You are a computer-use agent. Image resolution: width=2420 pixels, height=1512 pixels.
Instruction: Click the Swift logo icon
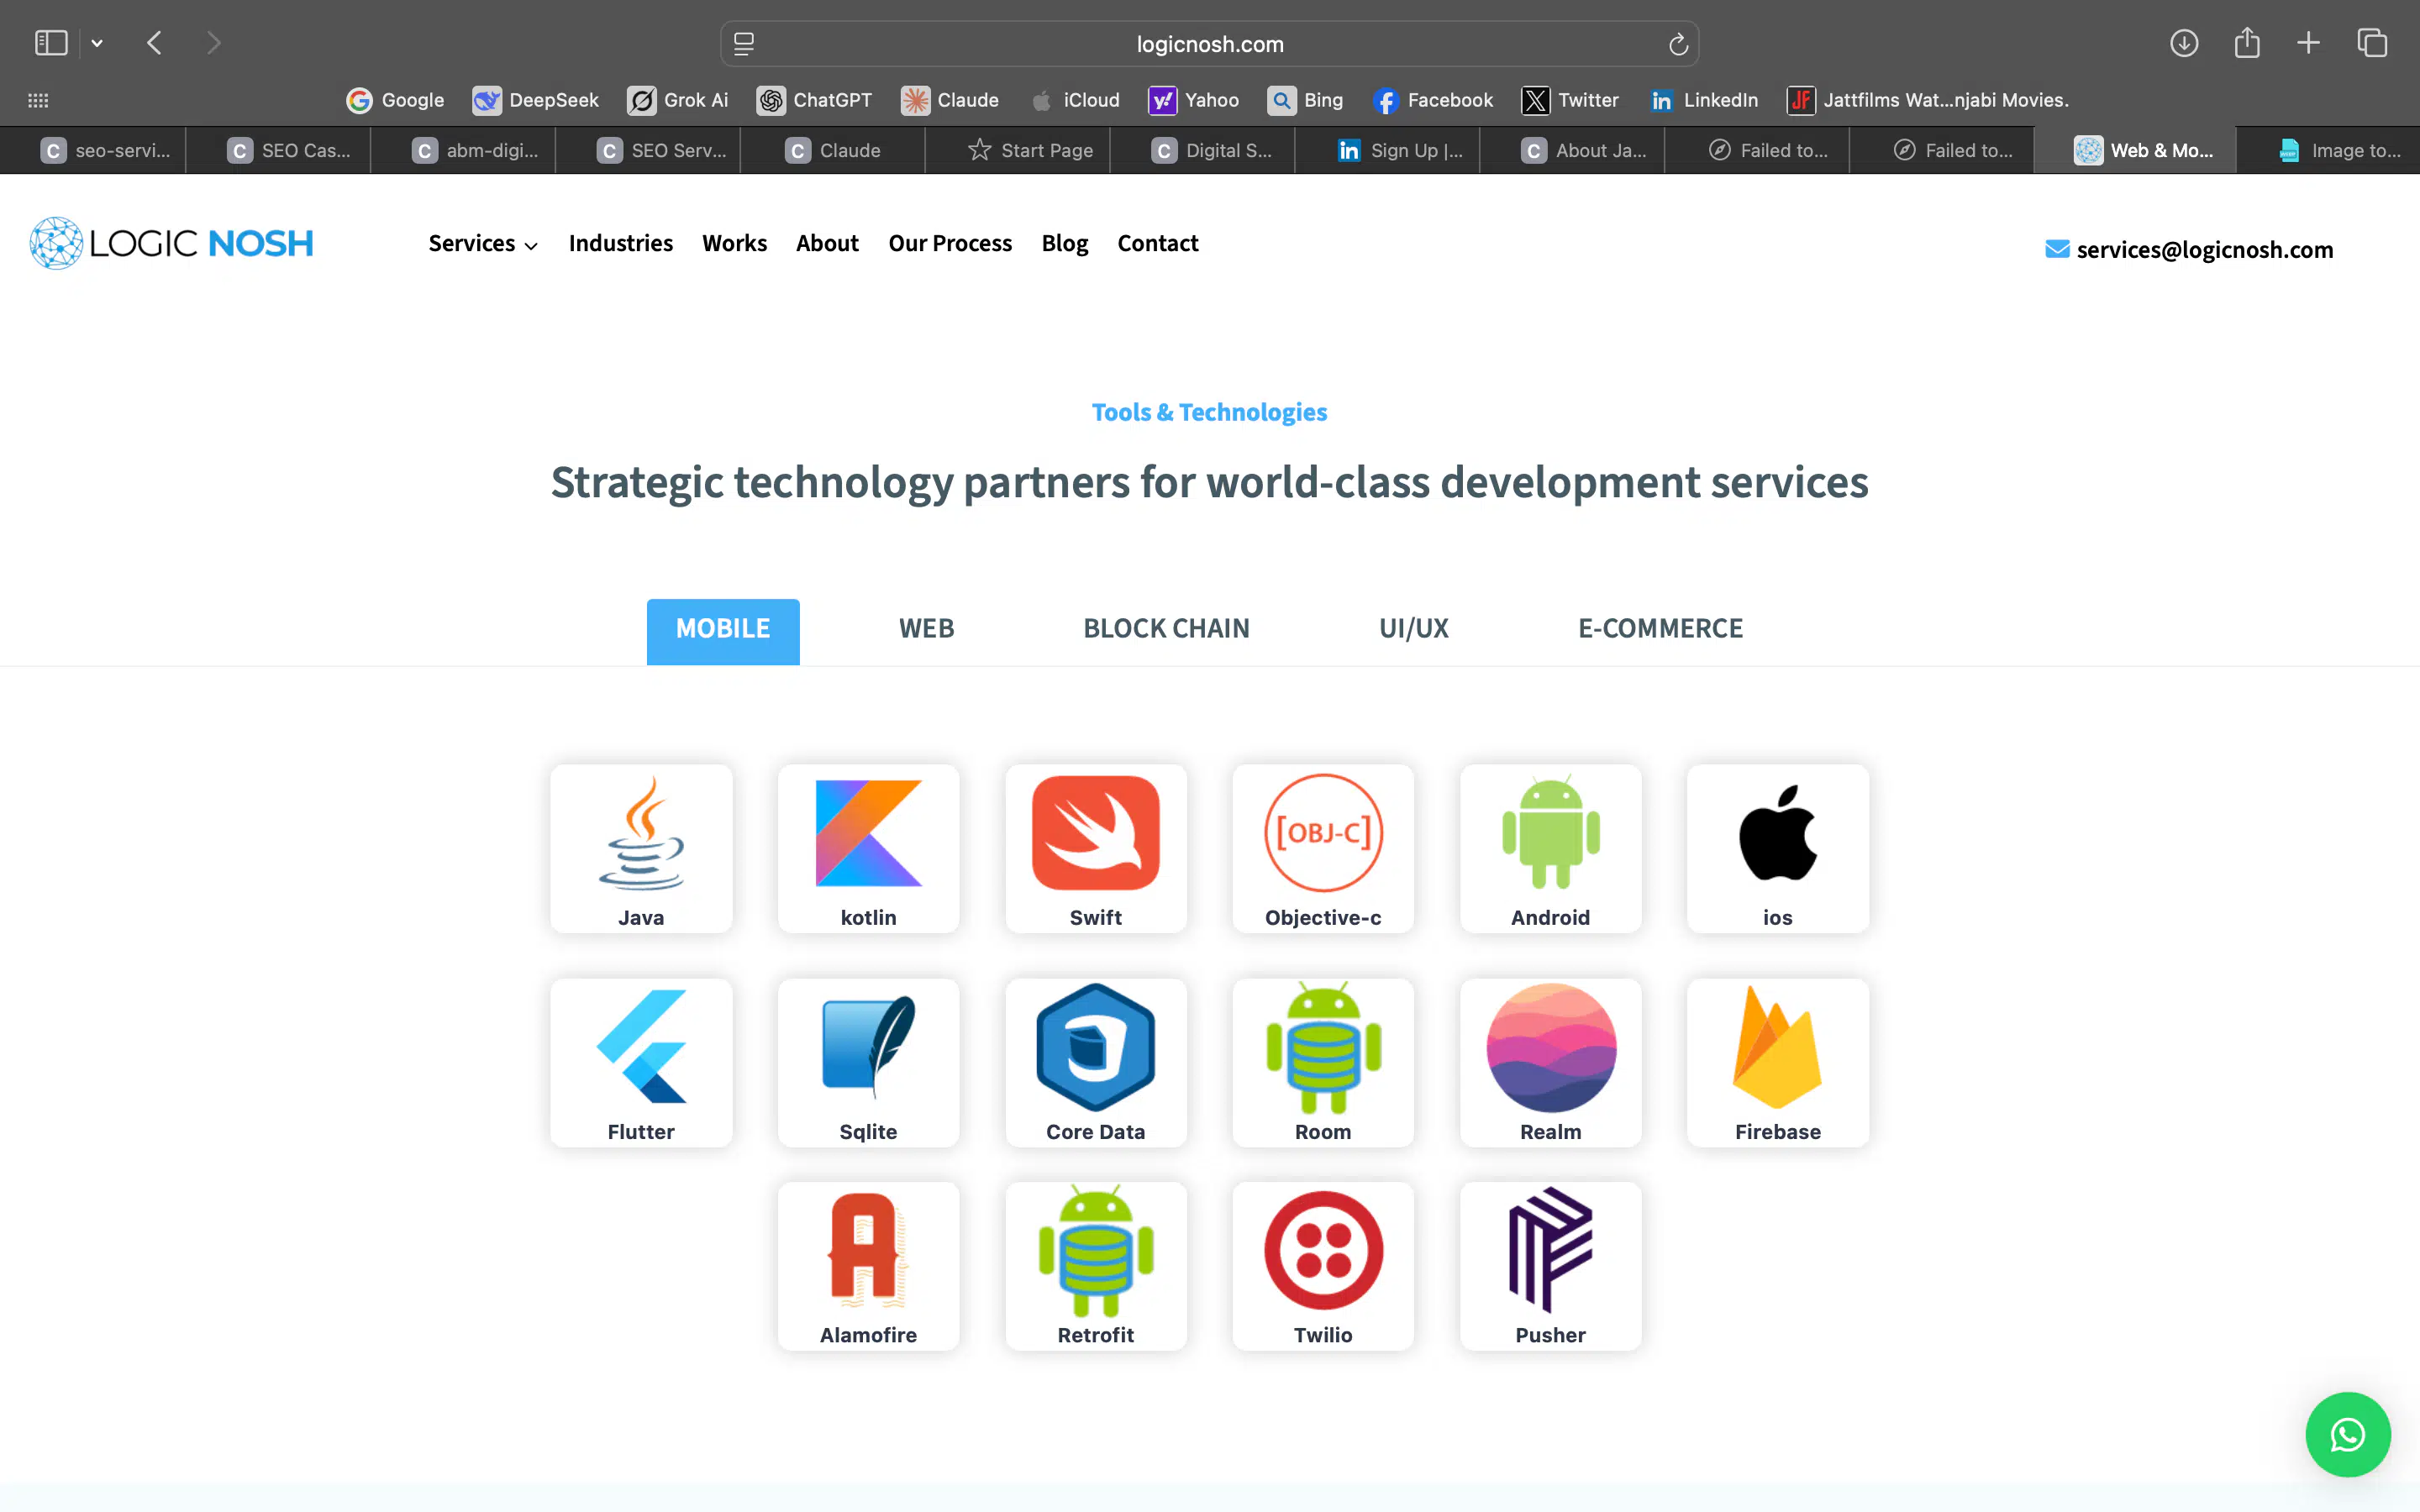[x=1095, y=832]
